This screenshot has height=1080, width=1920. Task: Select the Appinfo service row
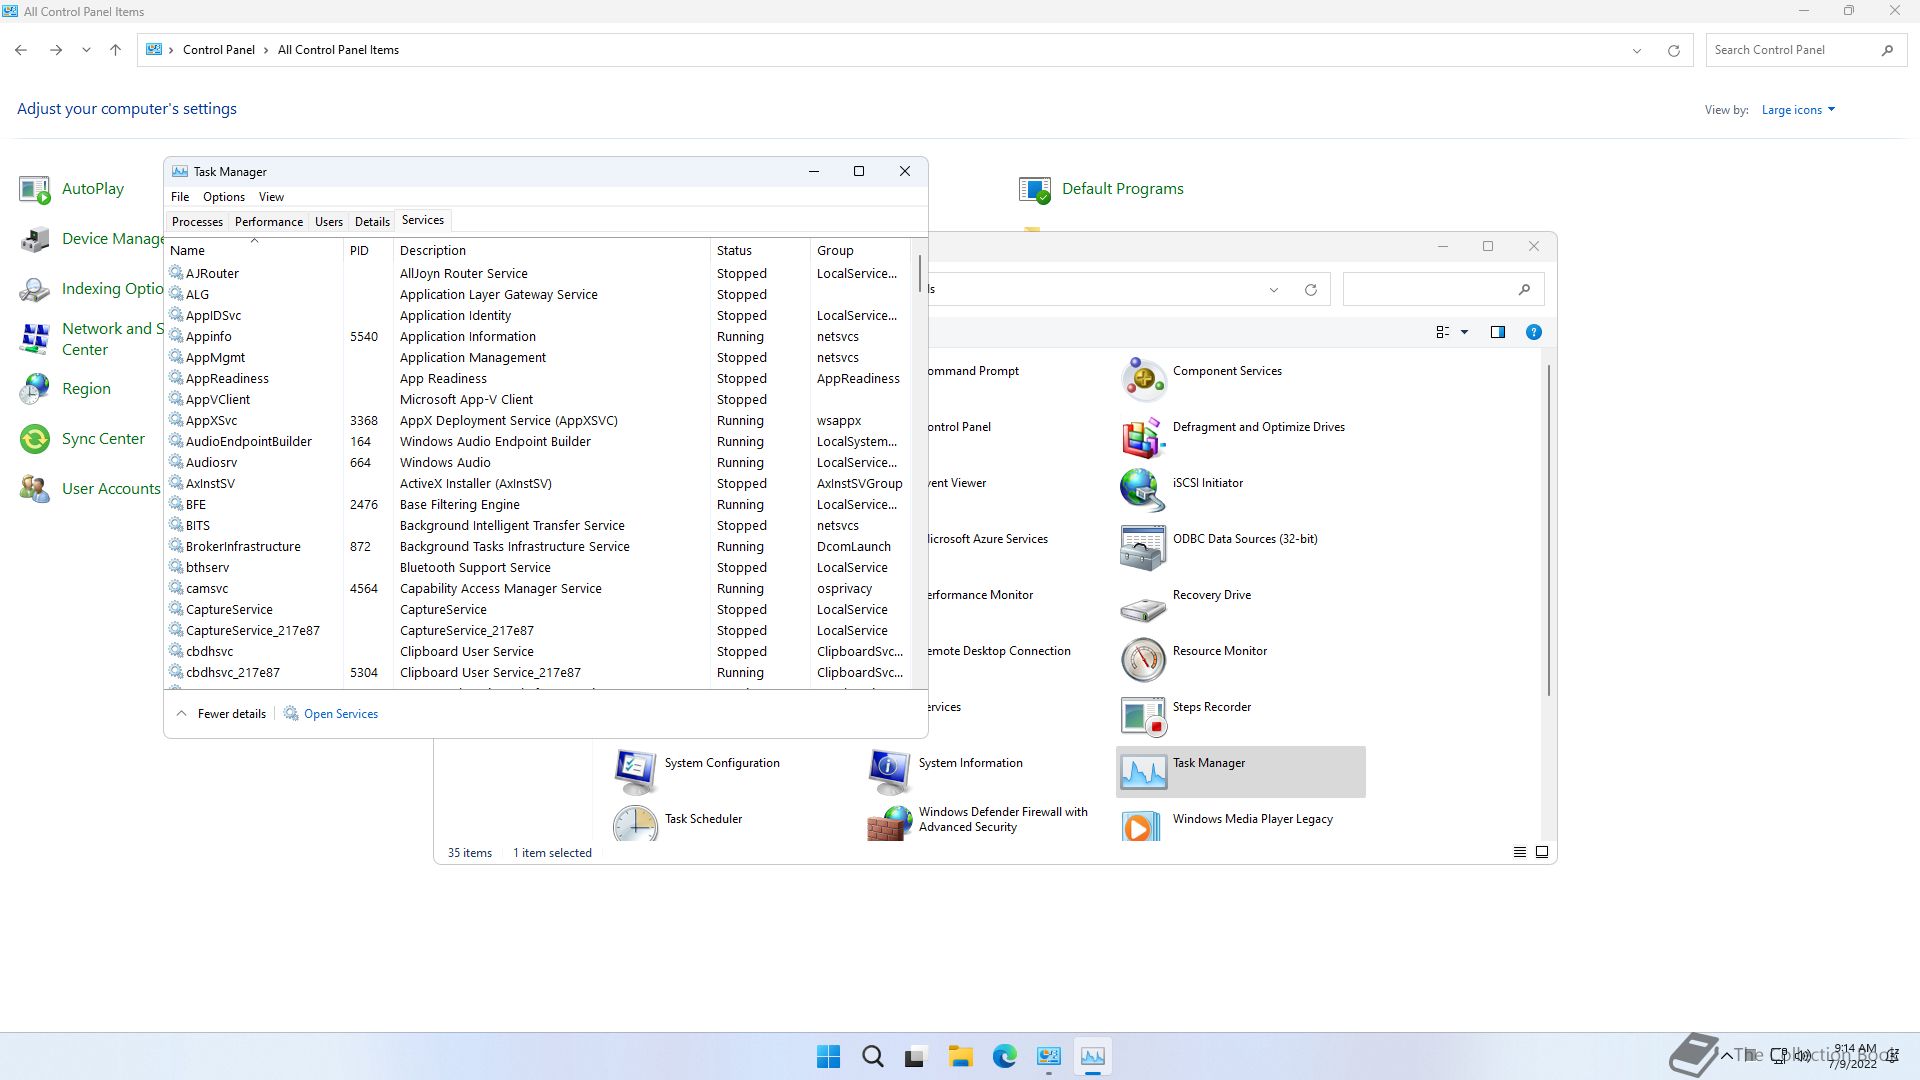point(539,337)
